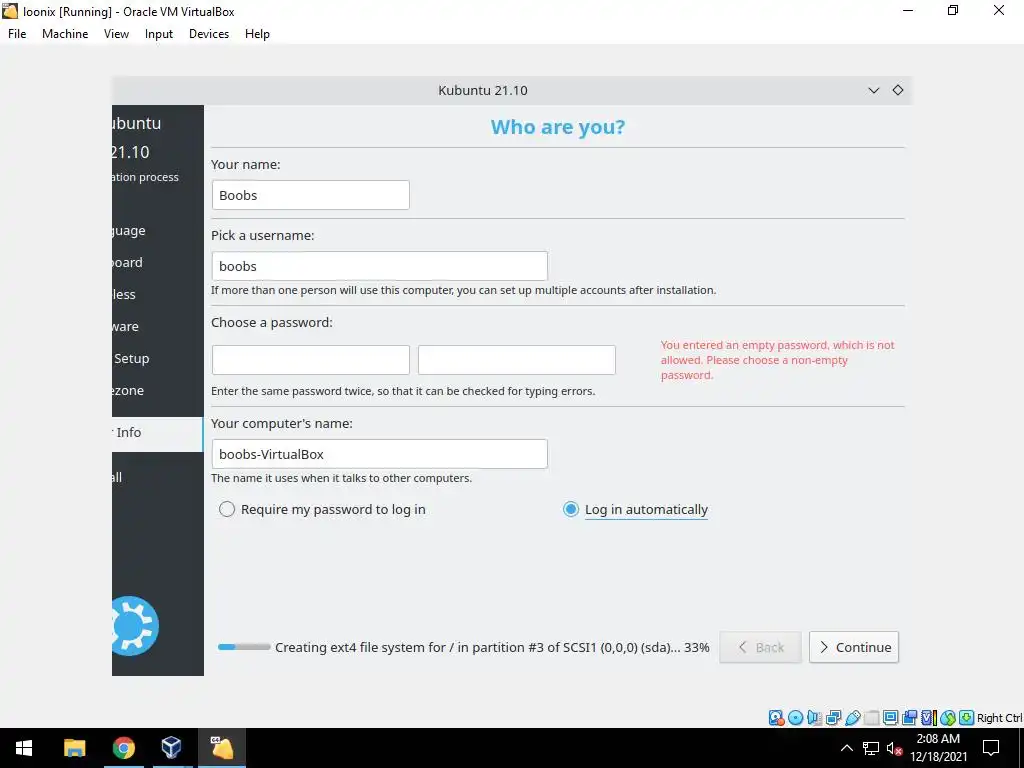Image resolution: width=1024 pixels, height=768 pixels.
Task: Open the audio settings status icon
Action: pos(814,718)
